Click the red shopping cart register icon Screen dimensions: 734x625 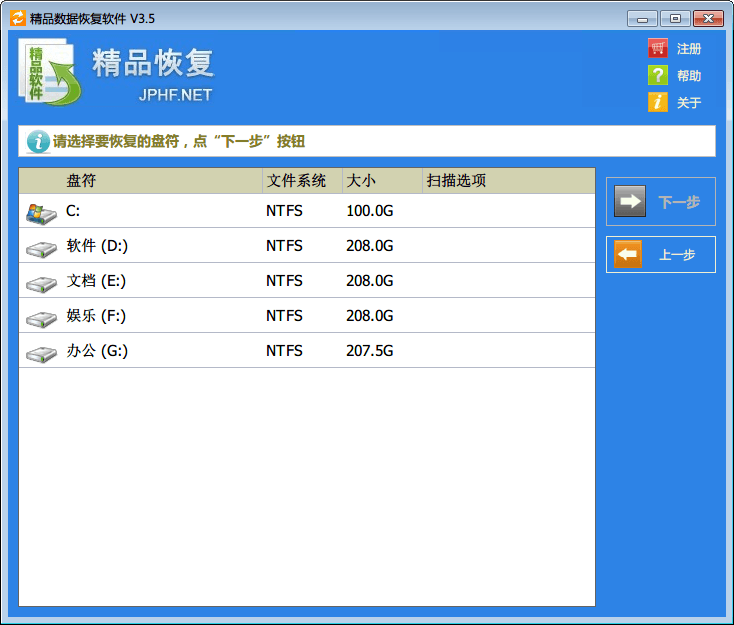(x=658, y=48)
